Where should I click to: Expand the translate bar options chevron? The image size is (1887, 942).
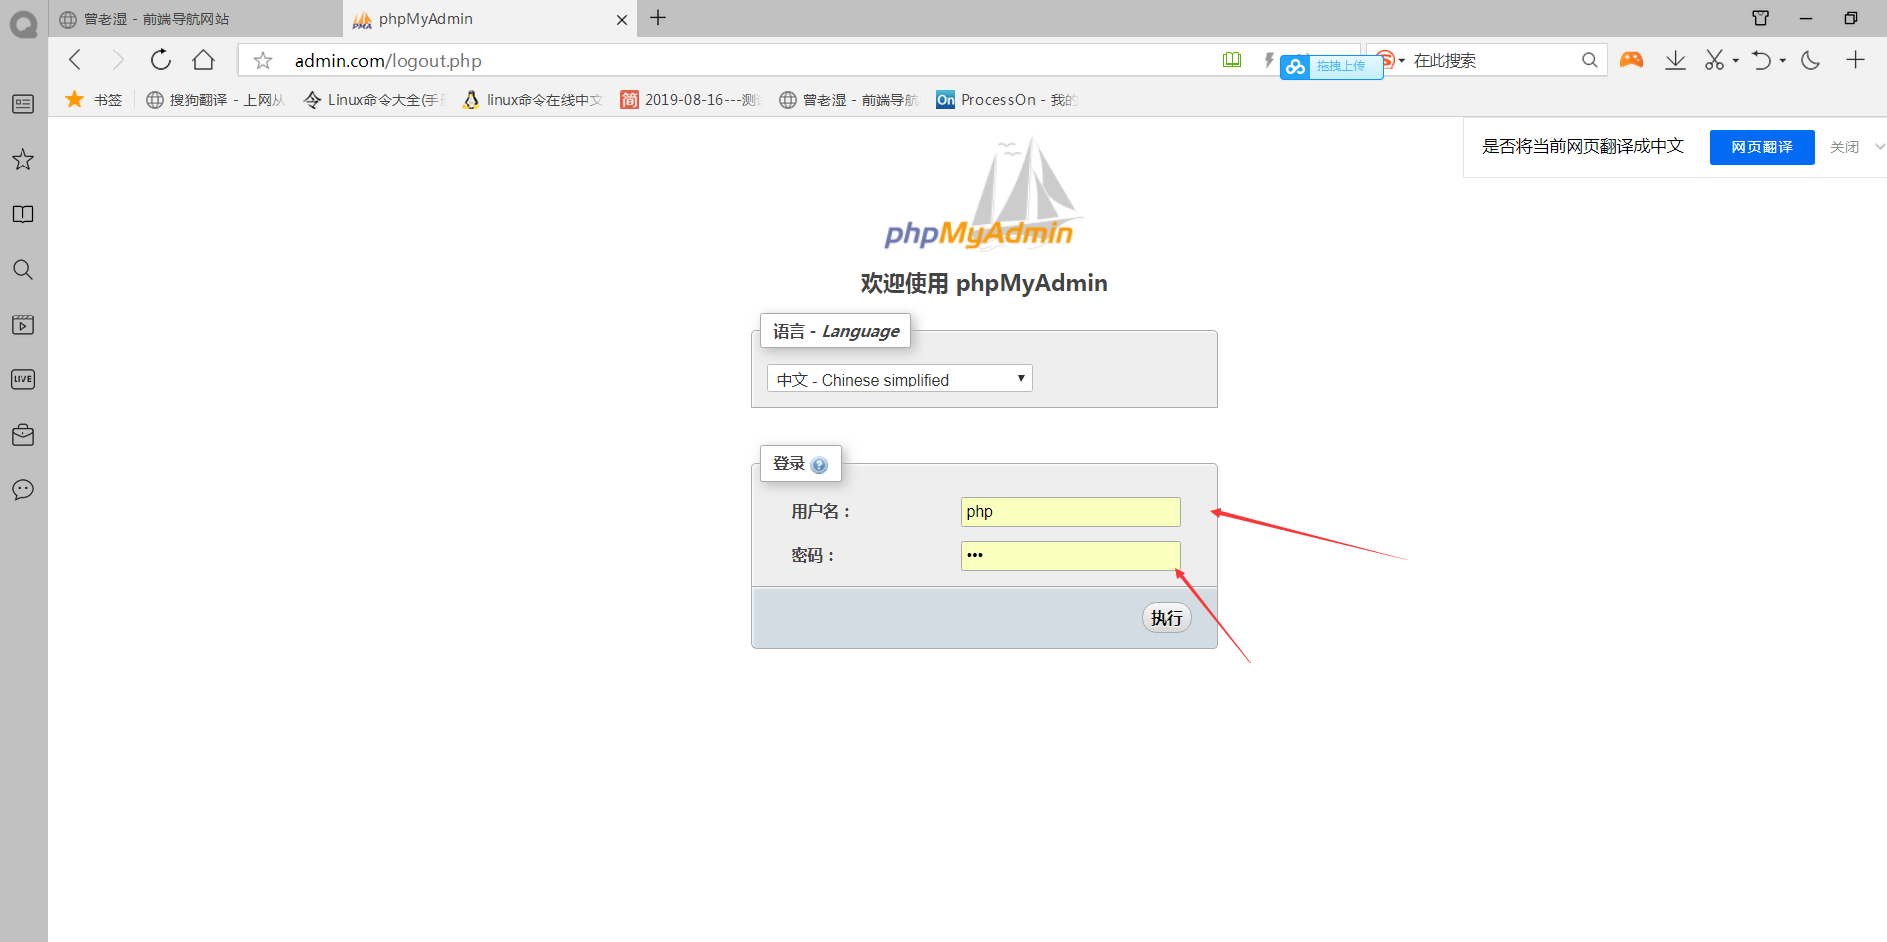coord(1879,147)
